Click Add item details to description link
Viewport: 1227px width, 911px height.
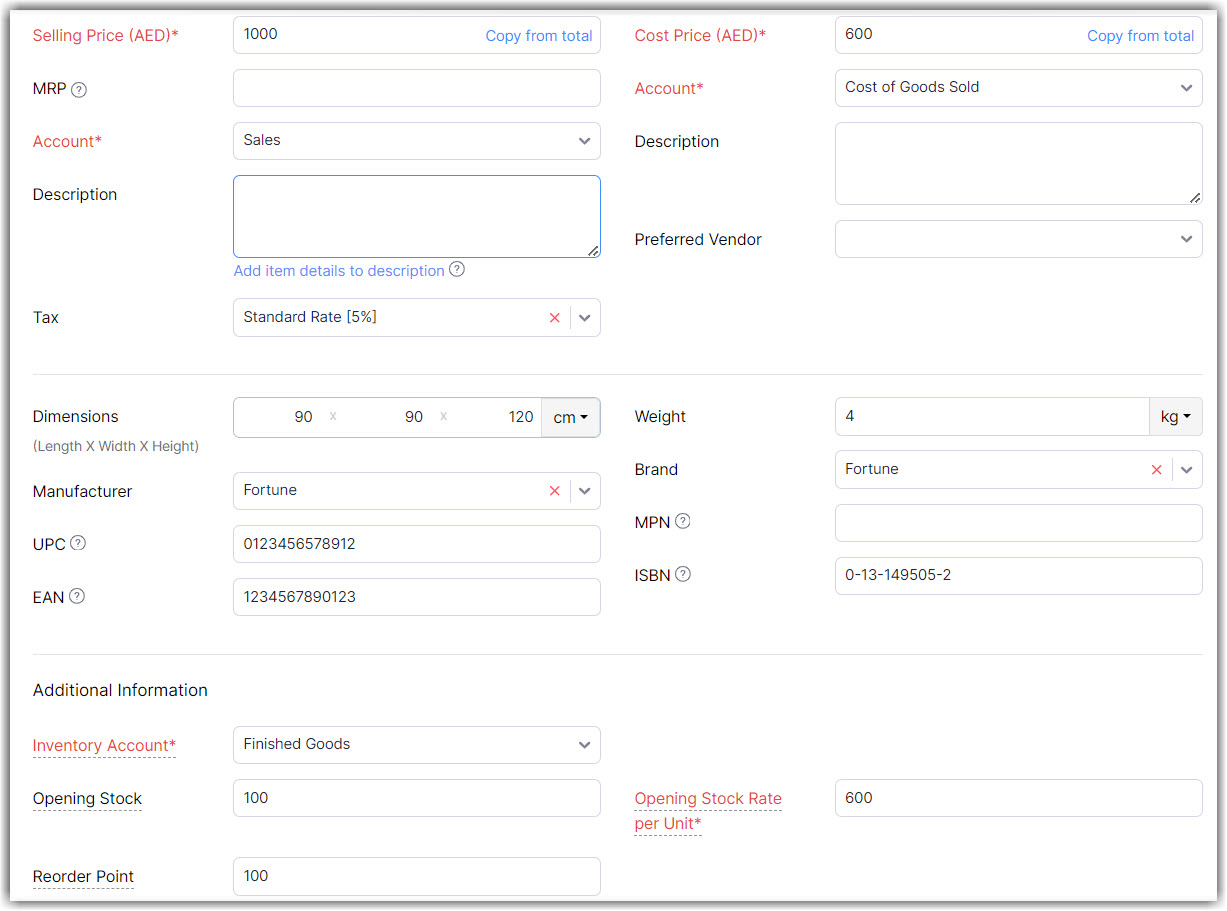[339, 271]
